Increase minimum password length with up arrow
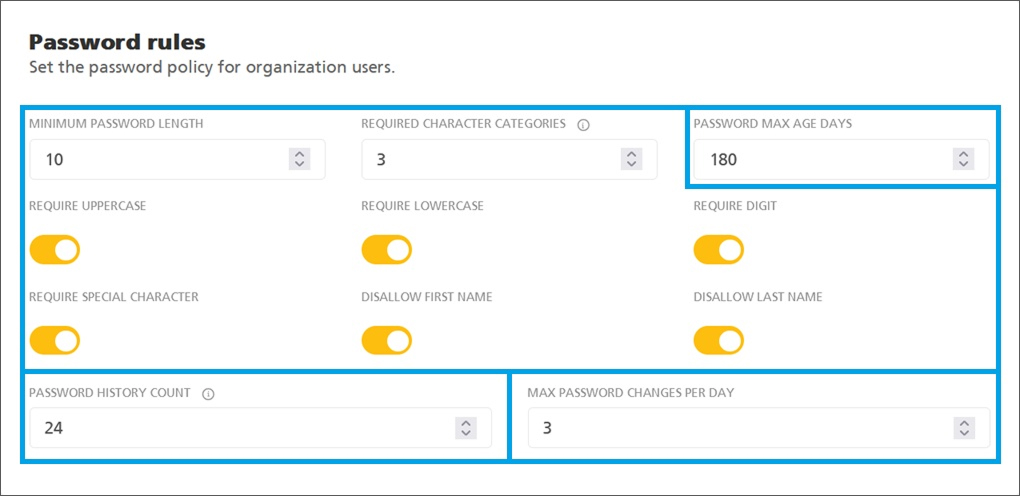The height and width of the screenshot is (496, 1020). (x=299, y=154)
